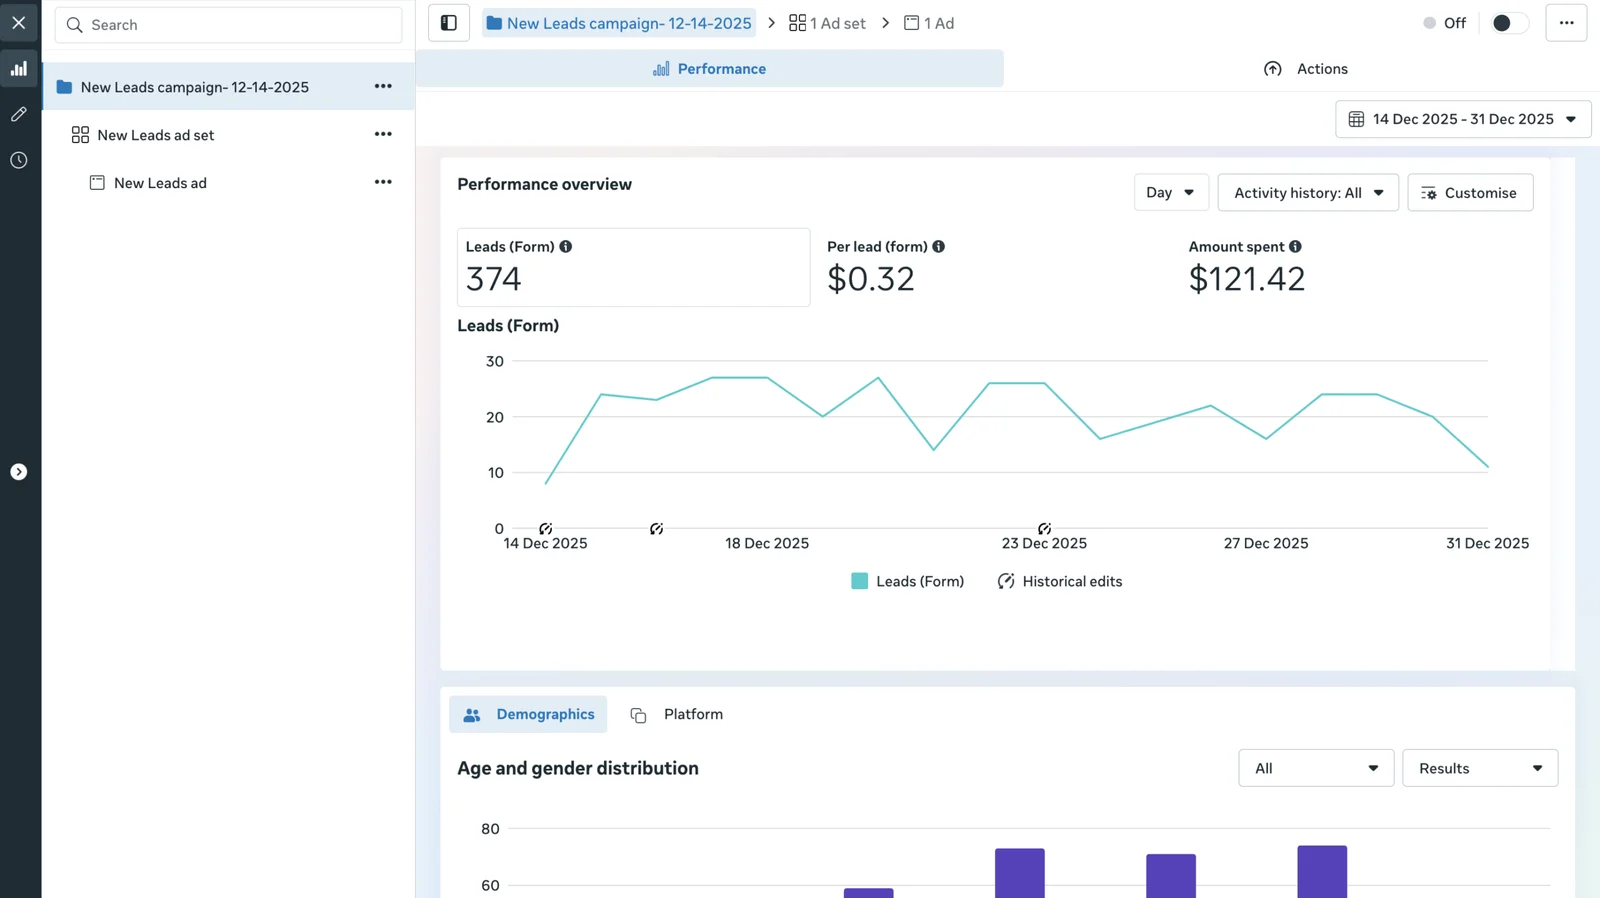This screenshot has height=898, width=1600.
Task: Open the clock history icon in sidebar
Action: click(x=19, y=160)
